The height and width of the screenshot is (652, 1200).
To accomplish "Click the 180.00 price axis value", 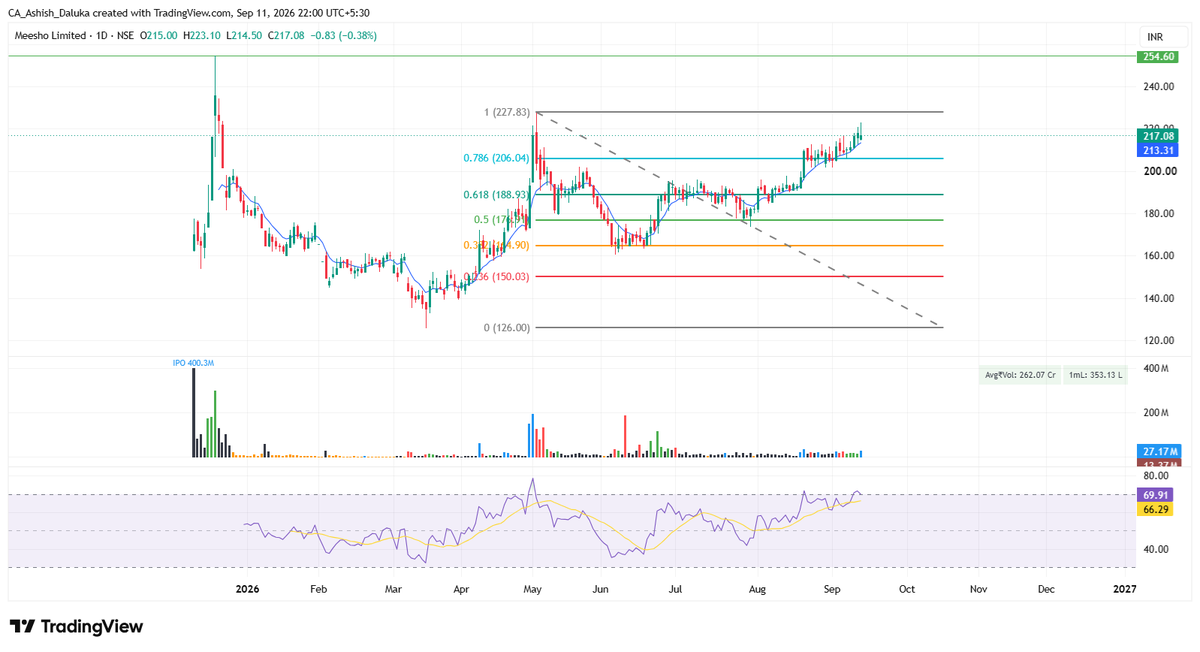I will coord(1158,214).
